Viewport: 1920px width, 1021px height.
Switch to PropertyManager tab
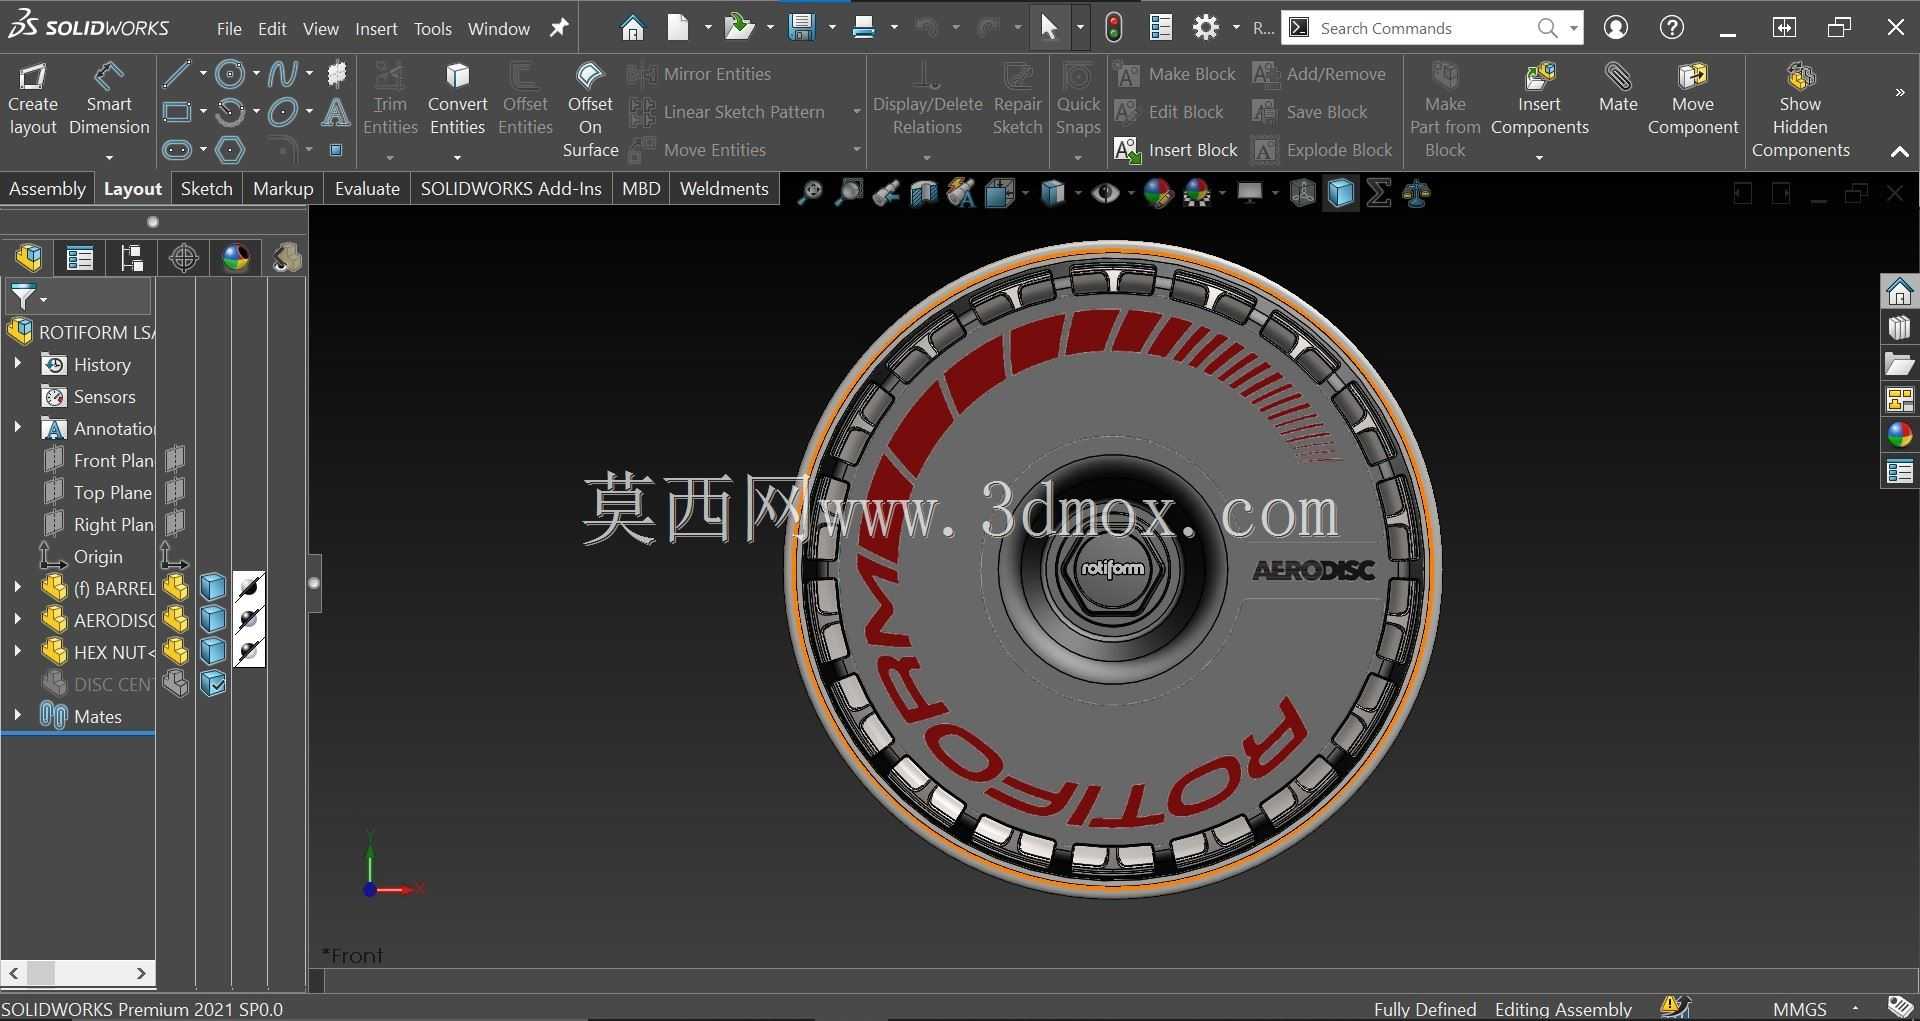[x=80, y=258]
